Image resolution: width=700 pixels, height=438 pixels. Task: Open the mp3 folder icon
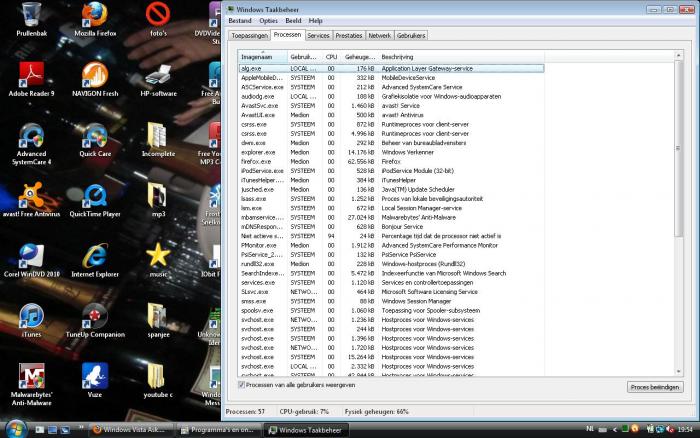[x=158, y=200]
